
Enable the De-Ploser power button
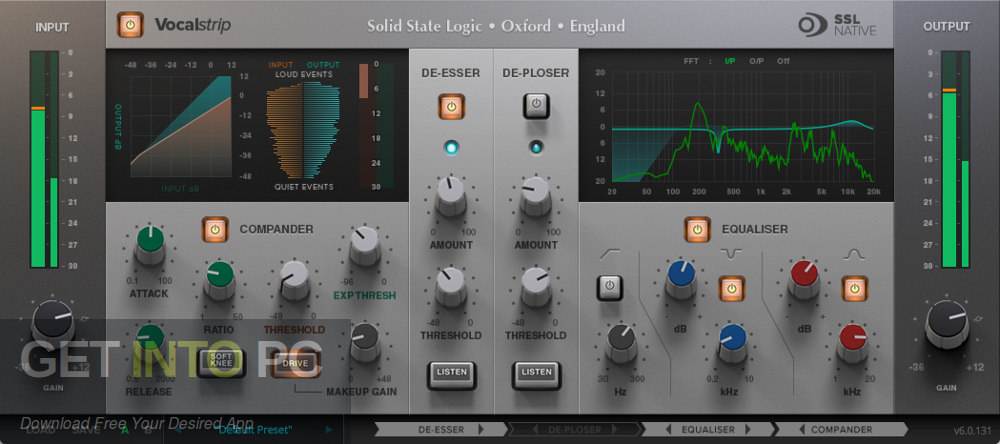[536, 106]
